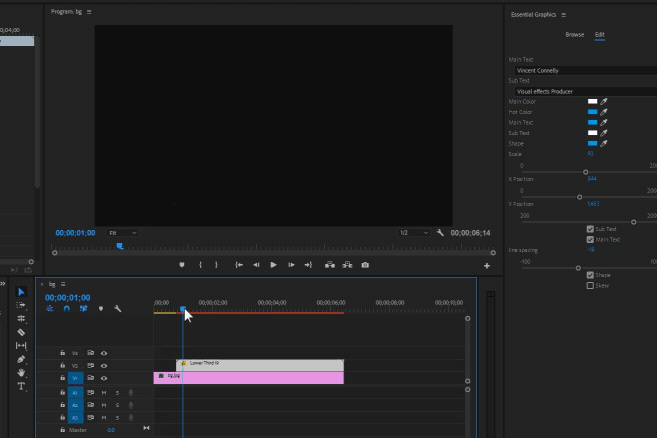Image resolution: width=657 pixels, height=438 pixels.
Task: Toggle the A1 track target
Action: coord(75,393)
